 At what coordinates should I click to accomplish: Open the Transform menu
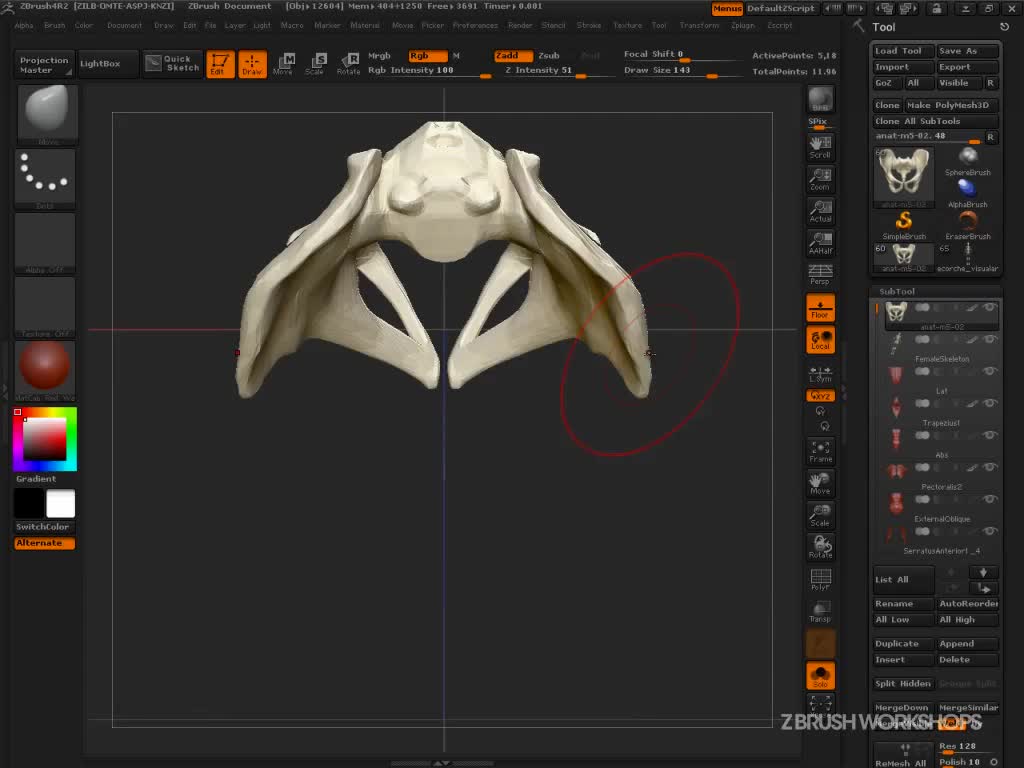point(699,25)
